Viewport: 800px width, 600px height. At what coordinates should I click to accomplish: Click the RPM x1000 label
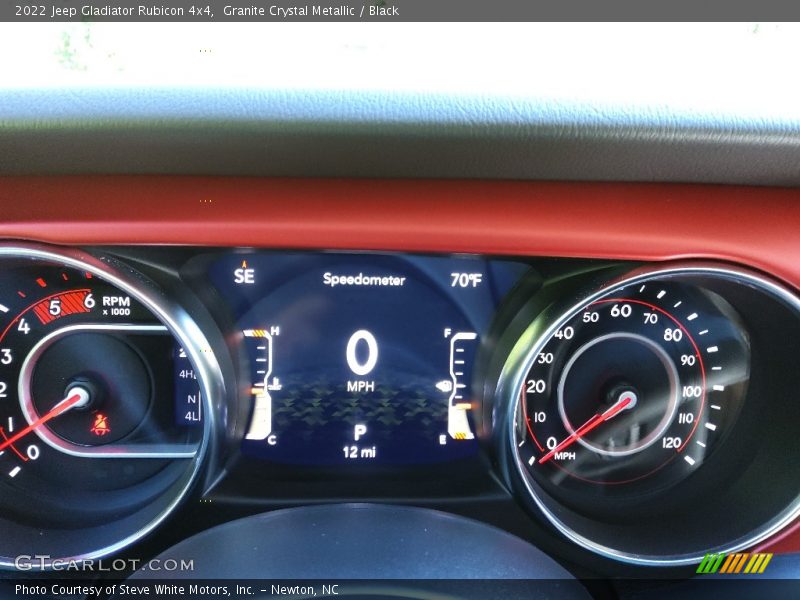tap(116, 306)
